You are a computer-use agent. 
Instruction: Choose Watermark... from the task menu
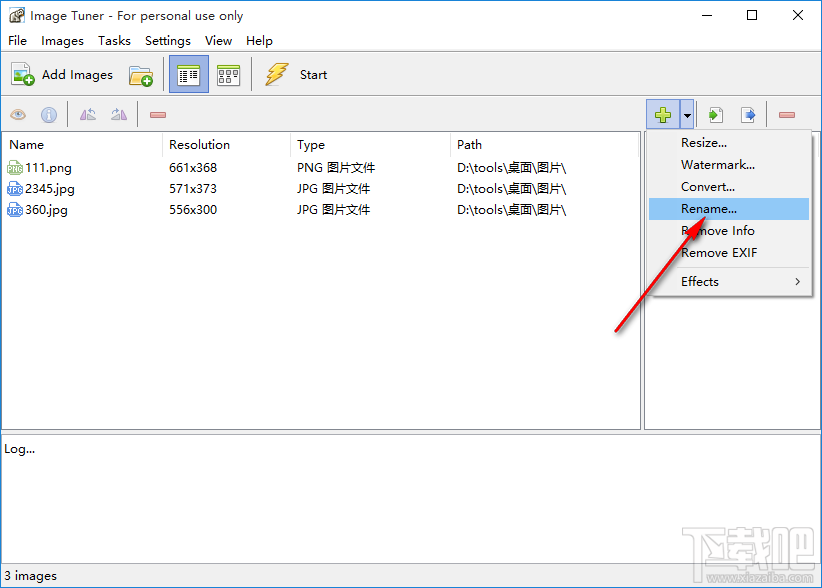[729, 165]
